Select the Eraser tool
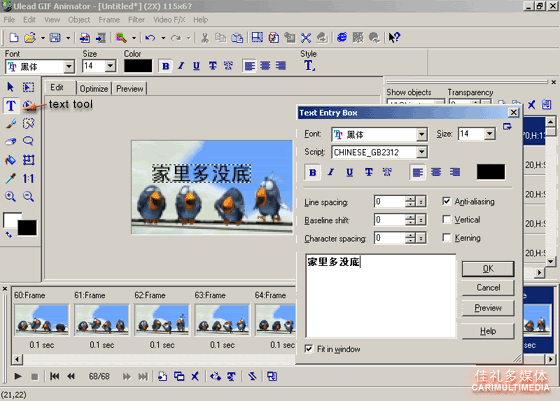 11,141
